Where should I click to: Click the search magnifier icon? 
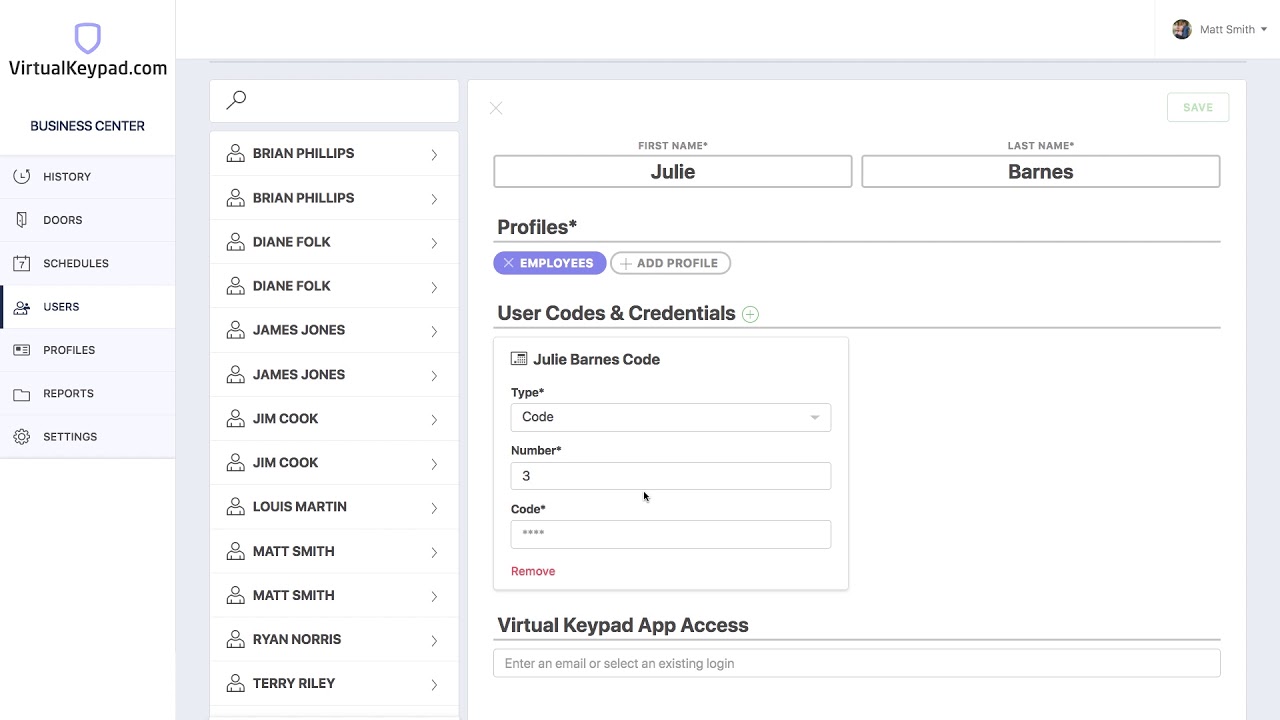pyautogui.click(x=236, y=100)
